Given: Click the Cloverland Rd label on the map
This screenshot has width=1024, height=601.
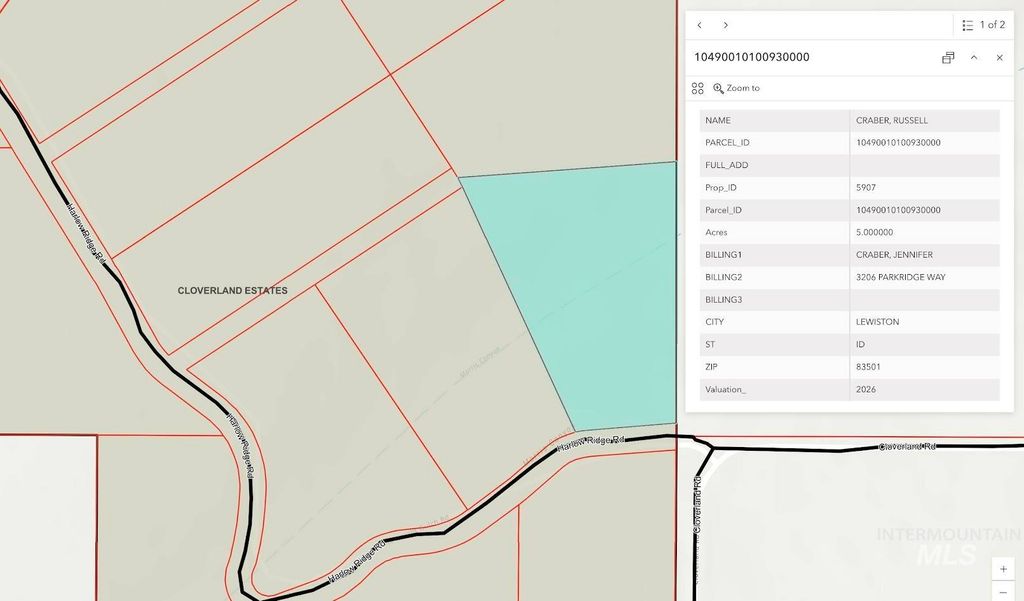Looking at the screenshot, I should (907, 446).
